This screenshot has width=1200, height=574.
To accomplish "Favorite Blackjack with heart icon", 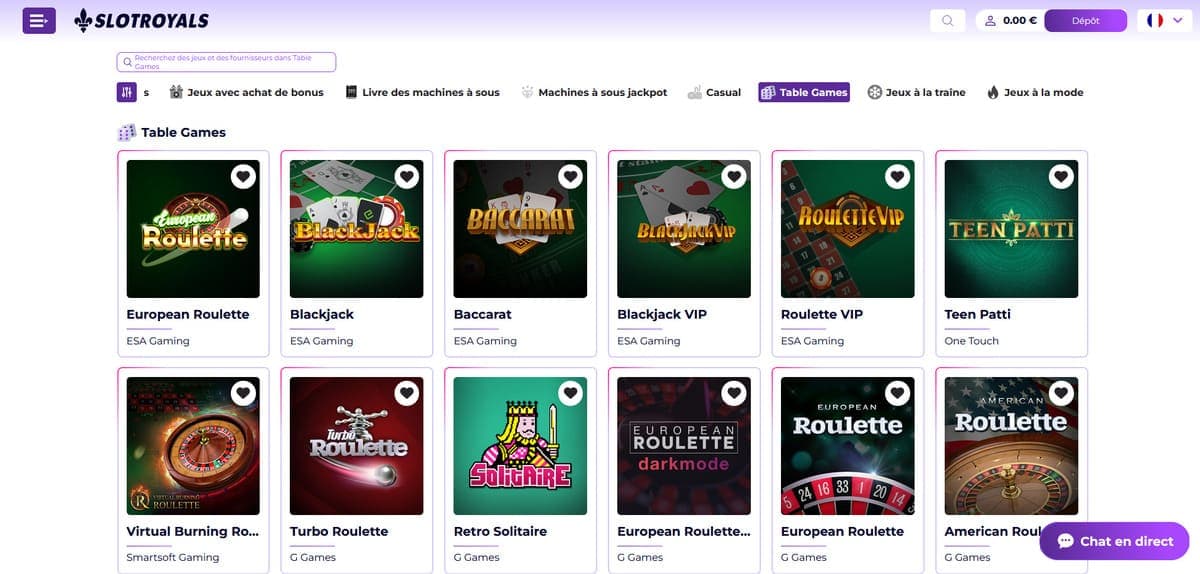I will pyautogui.click(x=406, y=177).
